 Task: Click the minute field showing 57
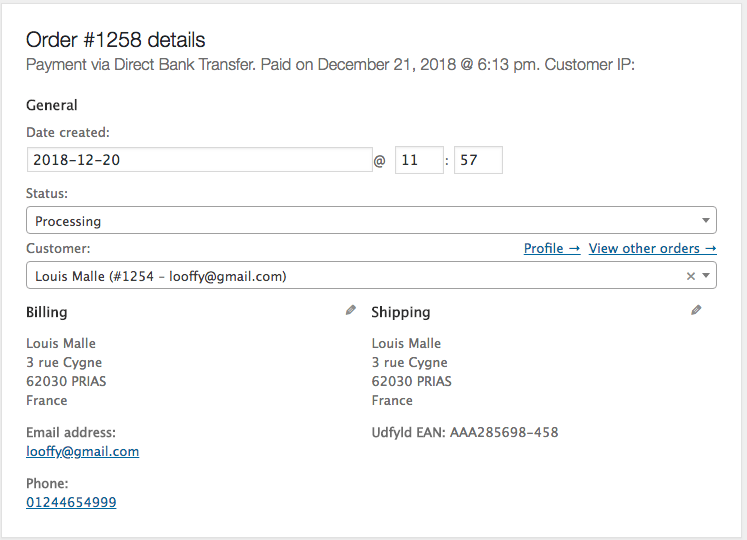(478, 160)
